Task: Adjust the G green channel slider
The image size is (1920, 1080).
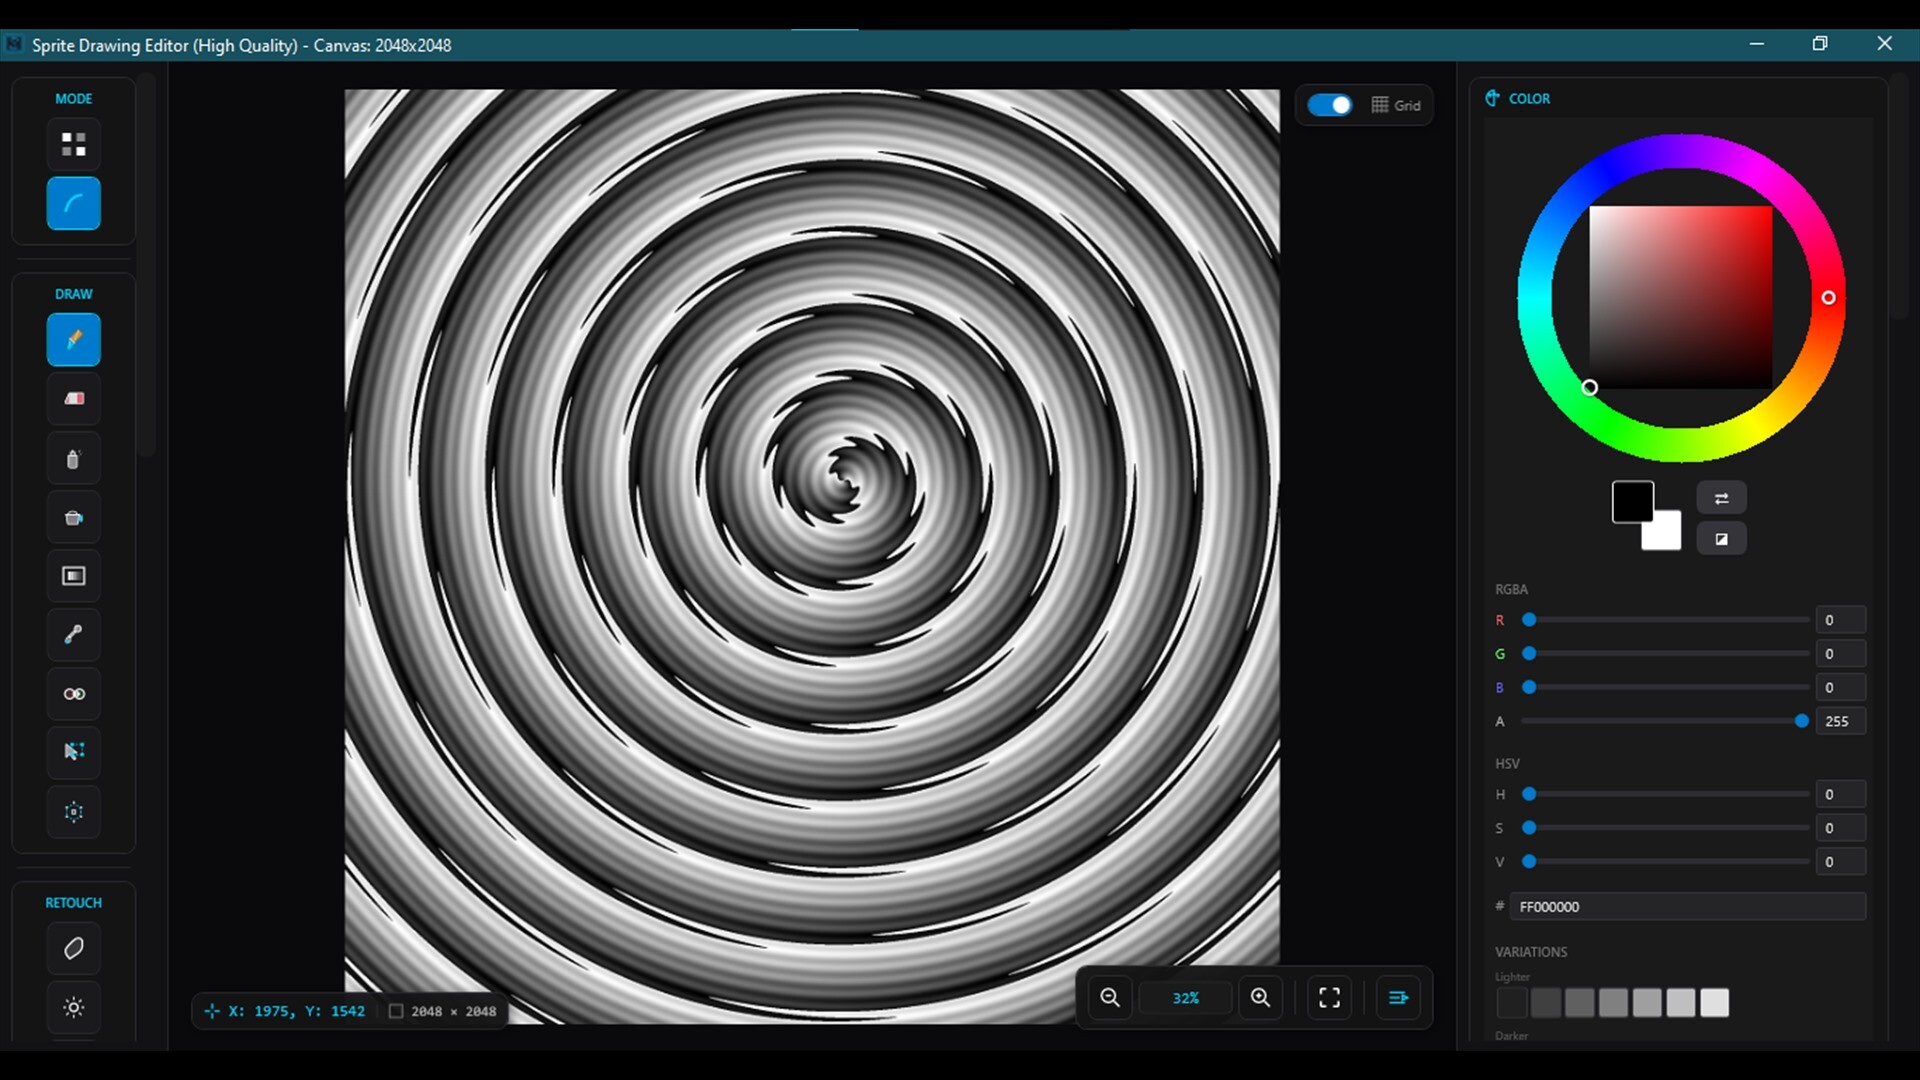Action: click(x=1665, y=654)
